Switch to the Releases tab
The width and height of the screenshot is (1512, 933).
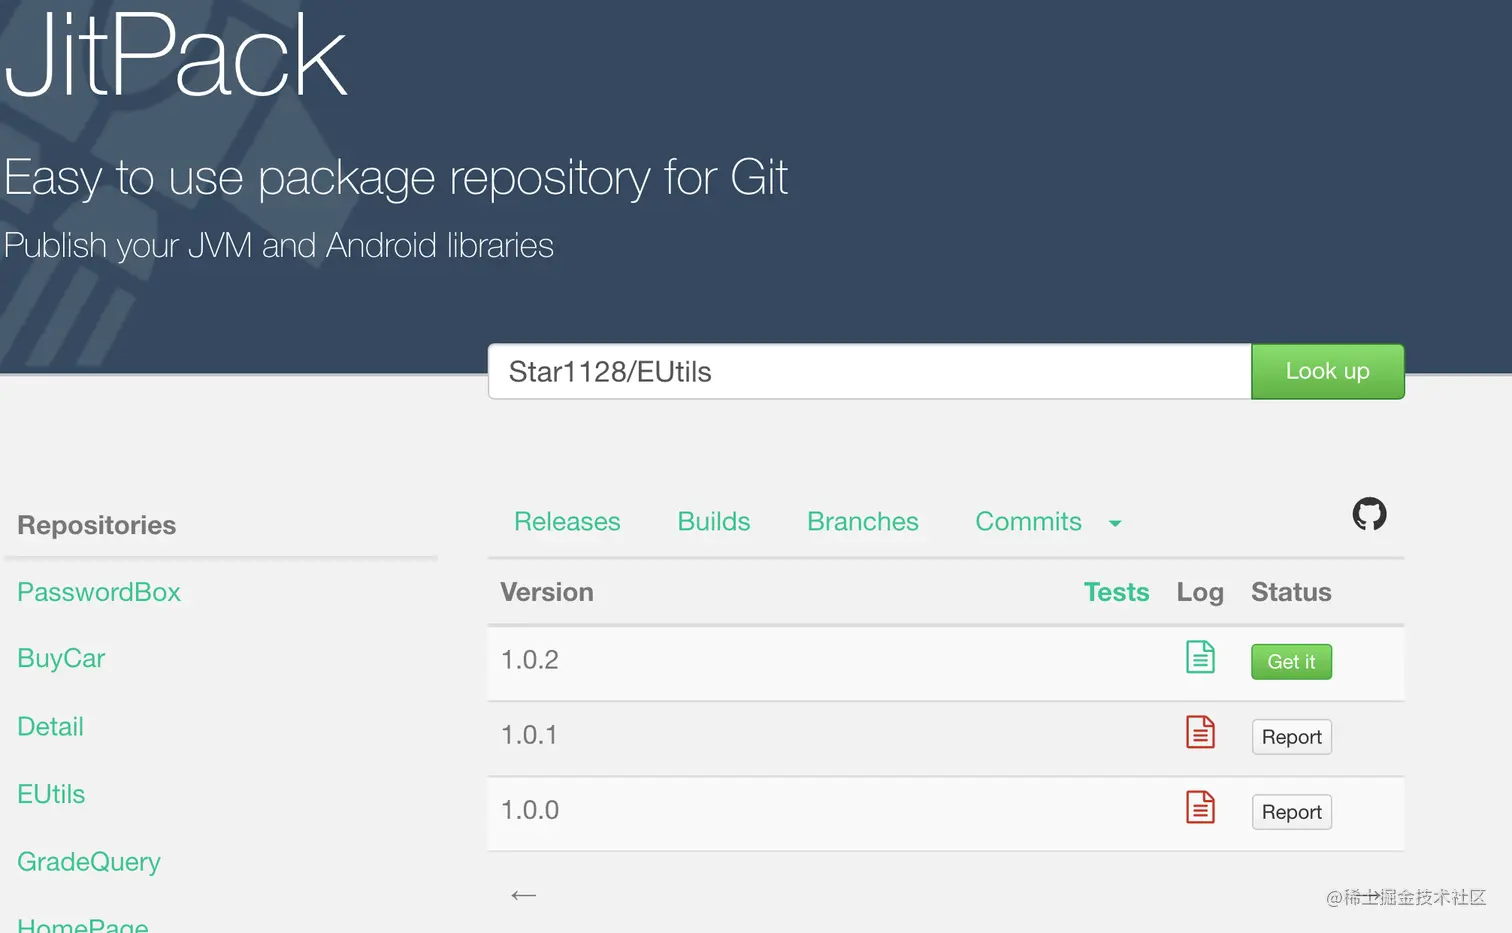coord(567,521)
